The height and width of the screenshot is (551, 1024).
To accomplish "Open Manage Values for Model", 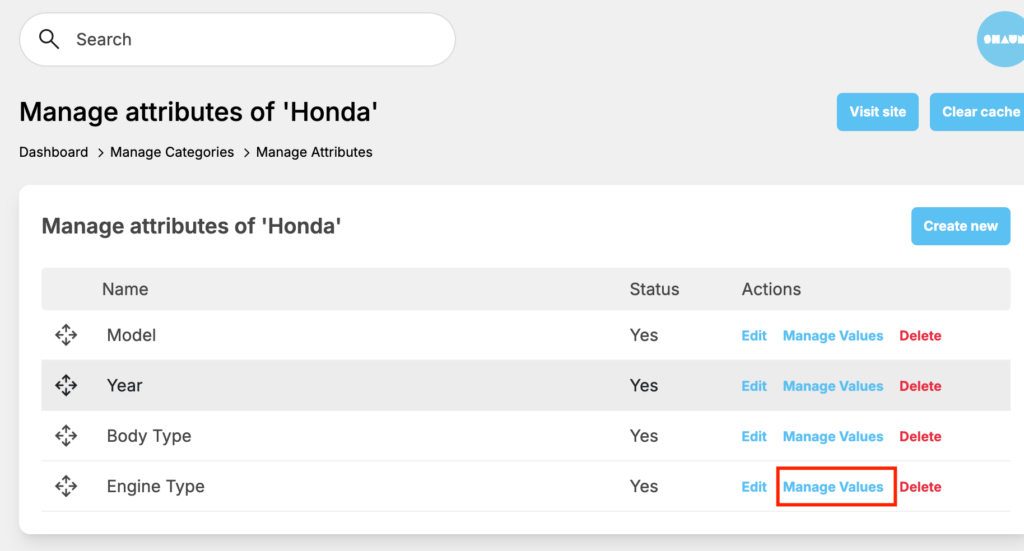I will 833,336.
